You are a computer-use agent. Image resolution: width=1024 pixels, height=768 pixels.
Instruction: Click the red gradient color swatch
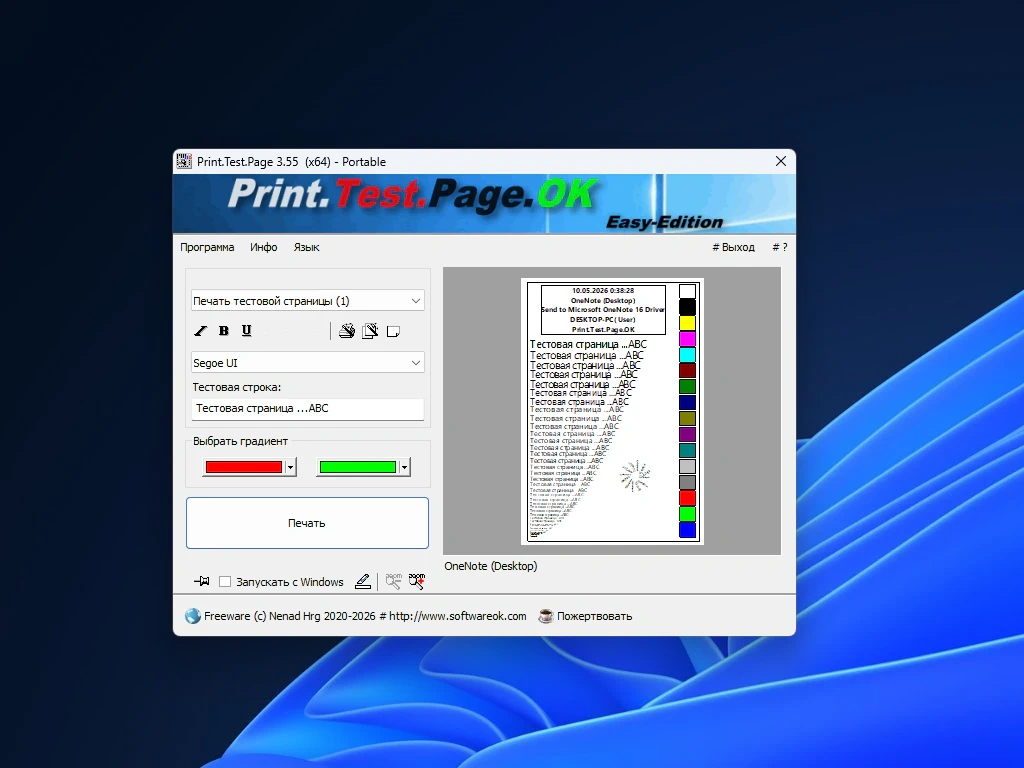(244, 467)
